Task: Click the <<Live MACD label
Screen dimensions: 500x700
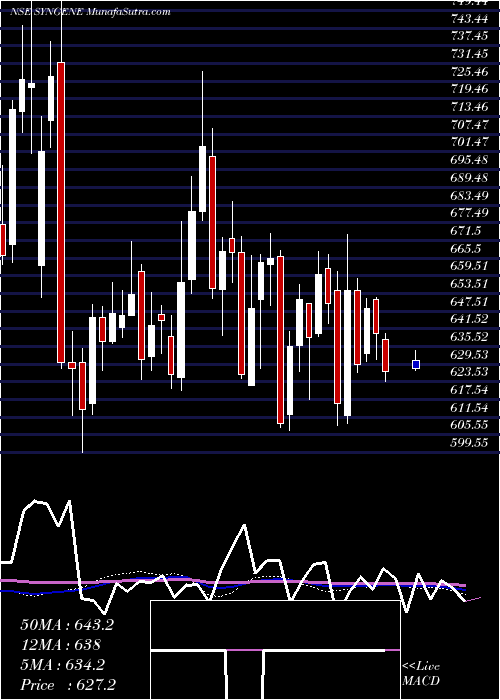Action: click(x=421, y=673)
